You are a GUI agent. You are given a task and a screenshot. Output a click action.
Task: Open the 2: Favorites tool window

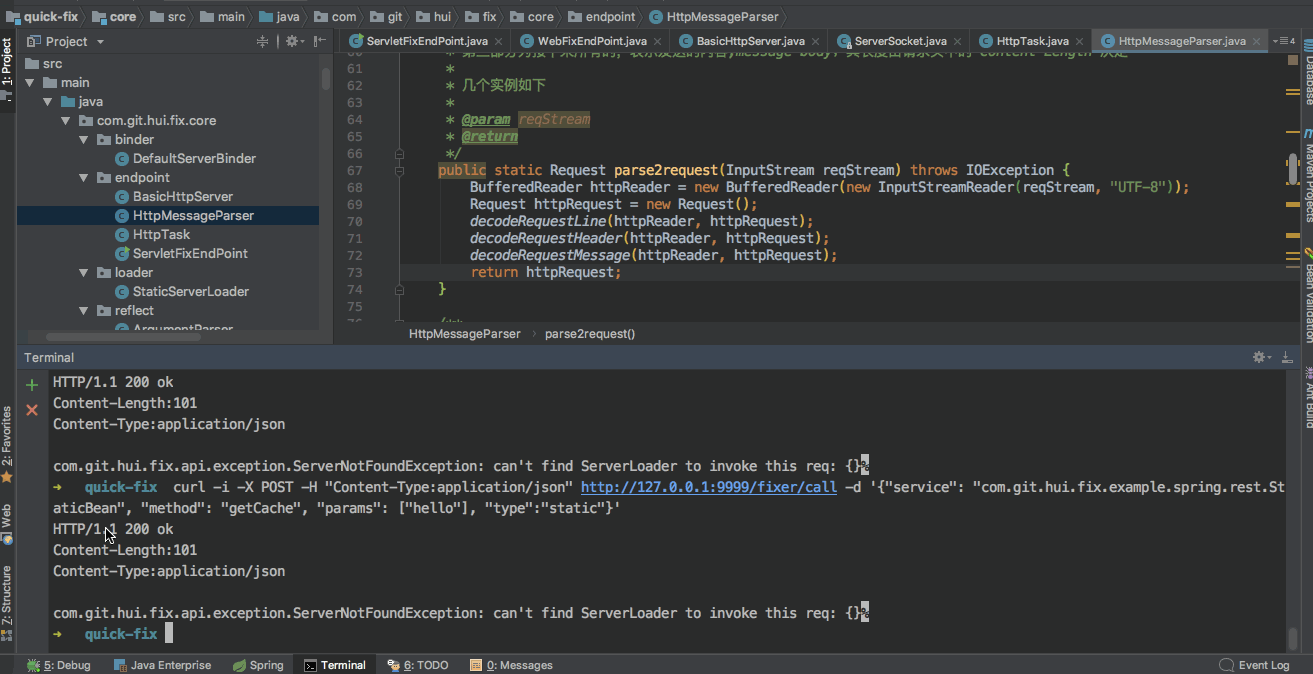(x=7, y=445)
